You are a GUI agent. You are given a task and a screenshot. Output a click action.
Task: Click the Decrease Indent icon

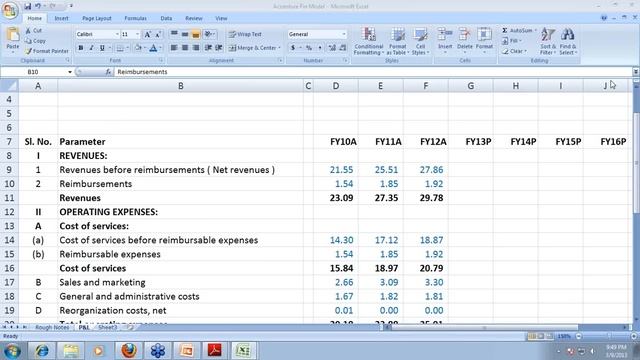point(208,48)
